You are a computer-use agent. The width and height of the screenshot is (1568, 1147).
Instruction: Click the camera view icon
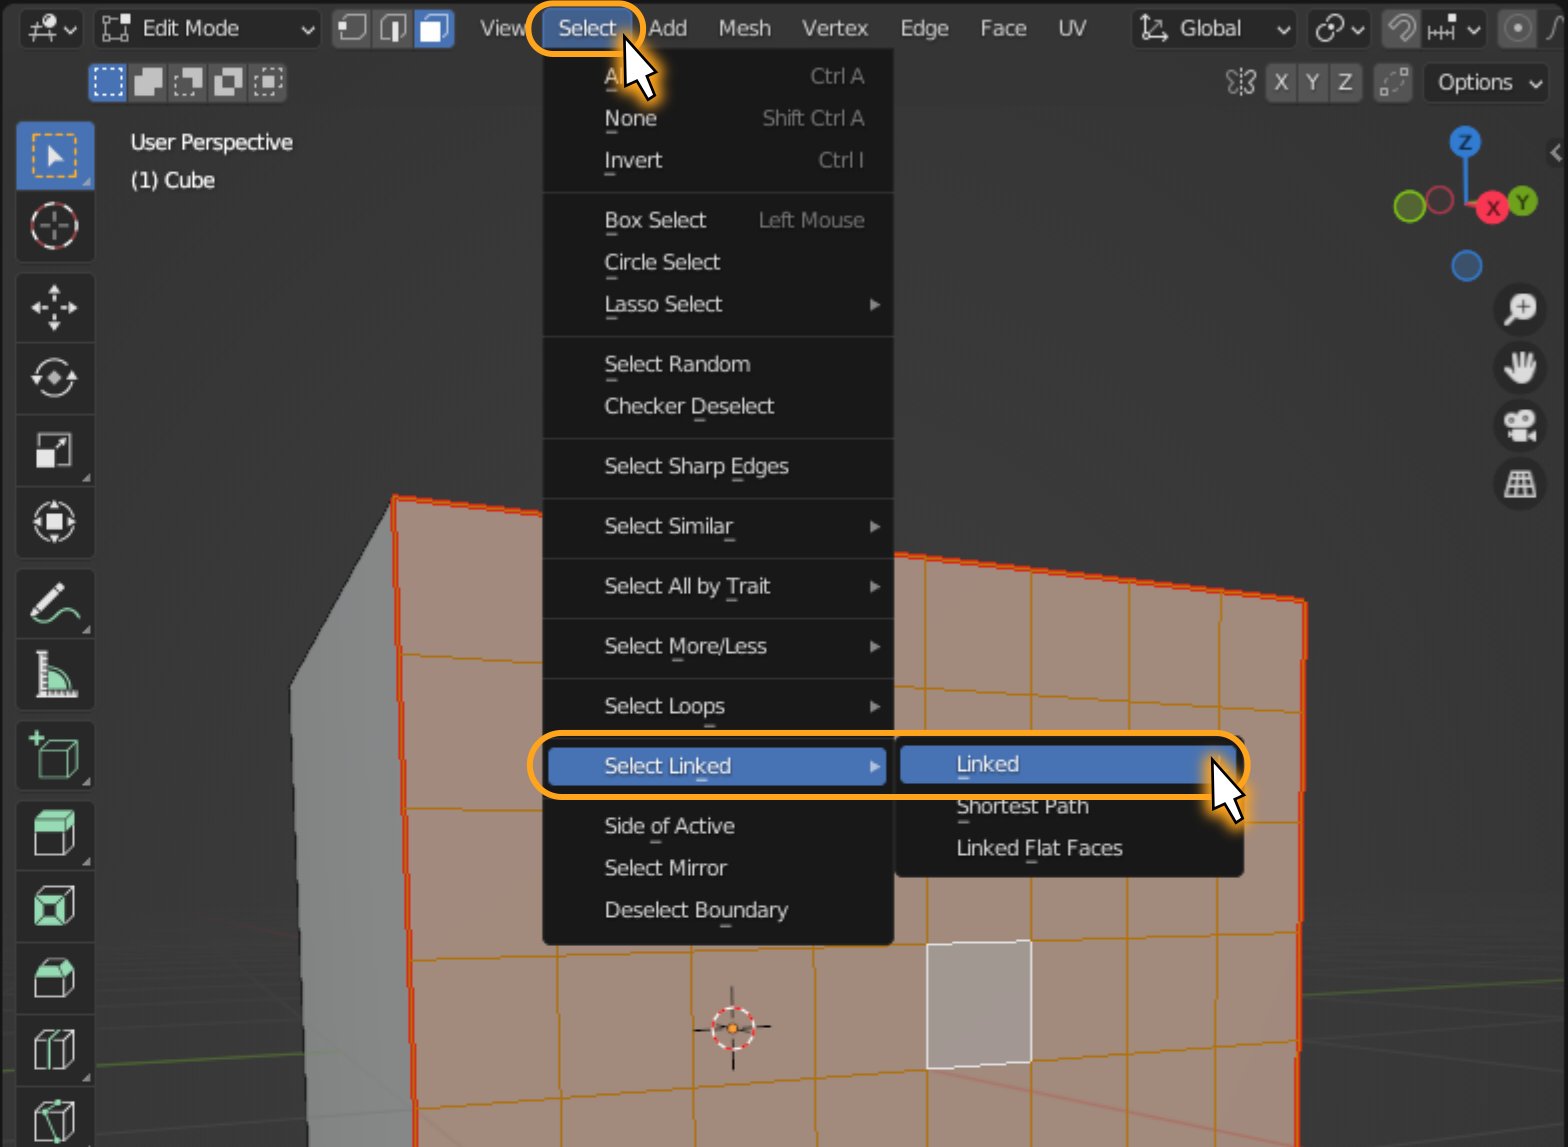1520,426
